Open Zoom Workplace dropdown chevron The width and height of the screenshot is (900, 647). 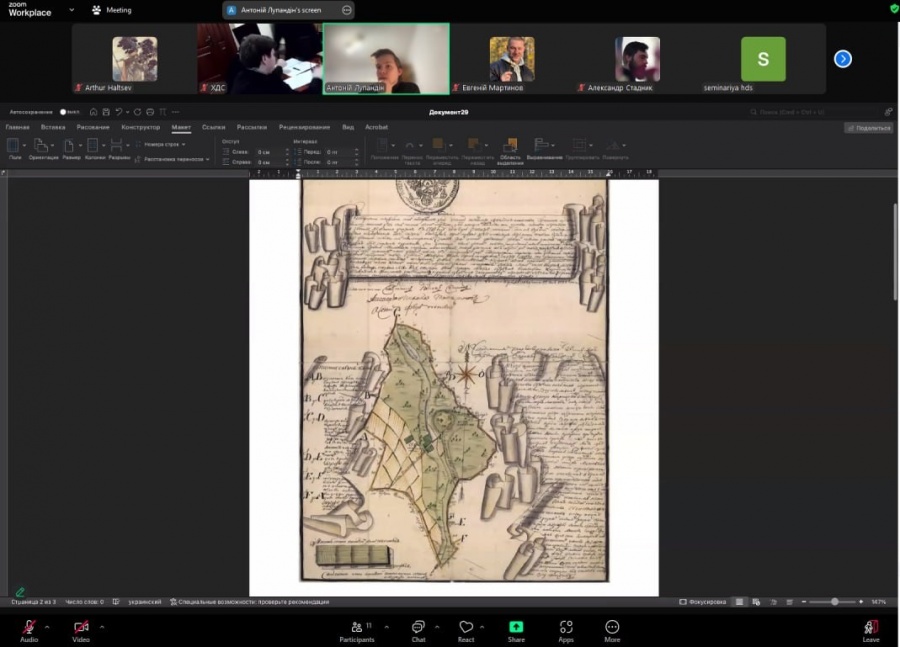click(72, 10)
